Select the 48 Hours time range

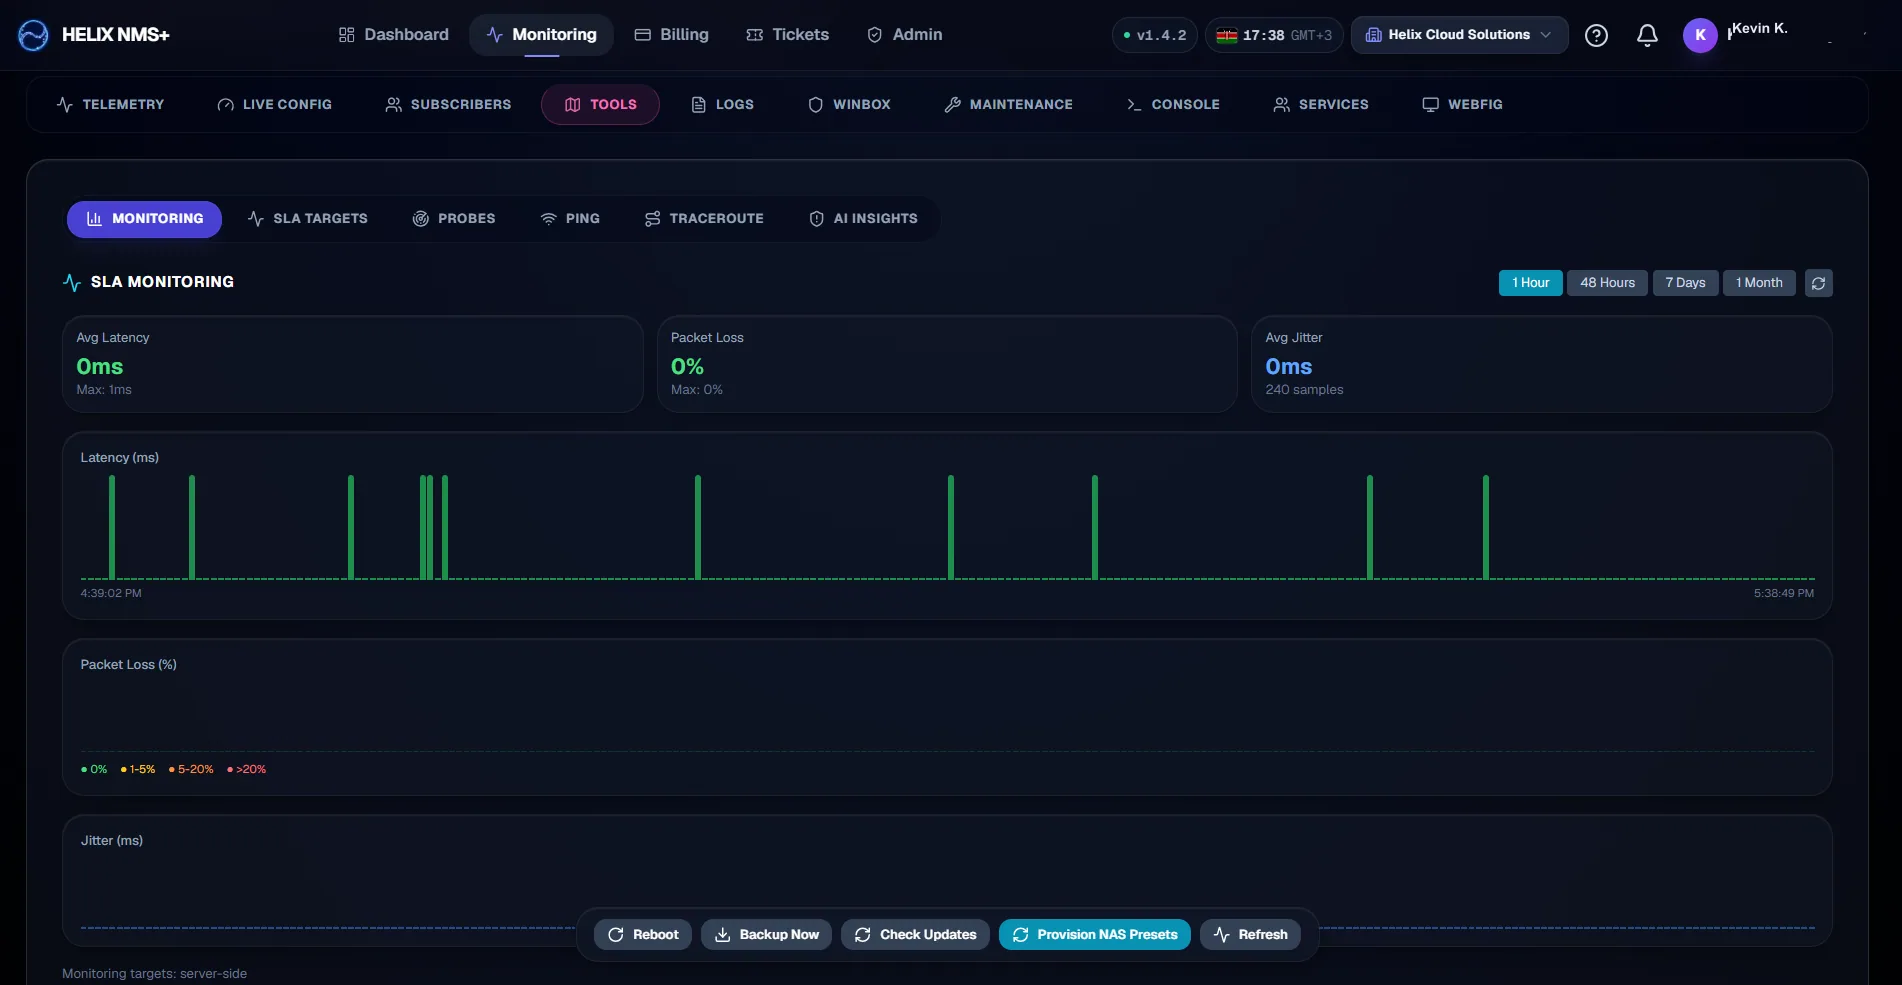tap(1607, 283)
